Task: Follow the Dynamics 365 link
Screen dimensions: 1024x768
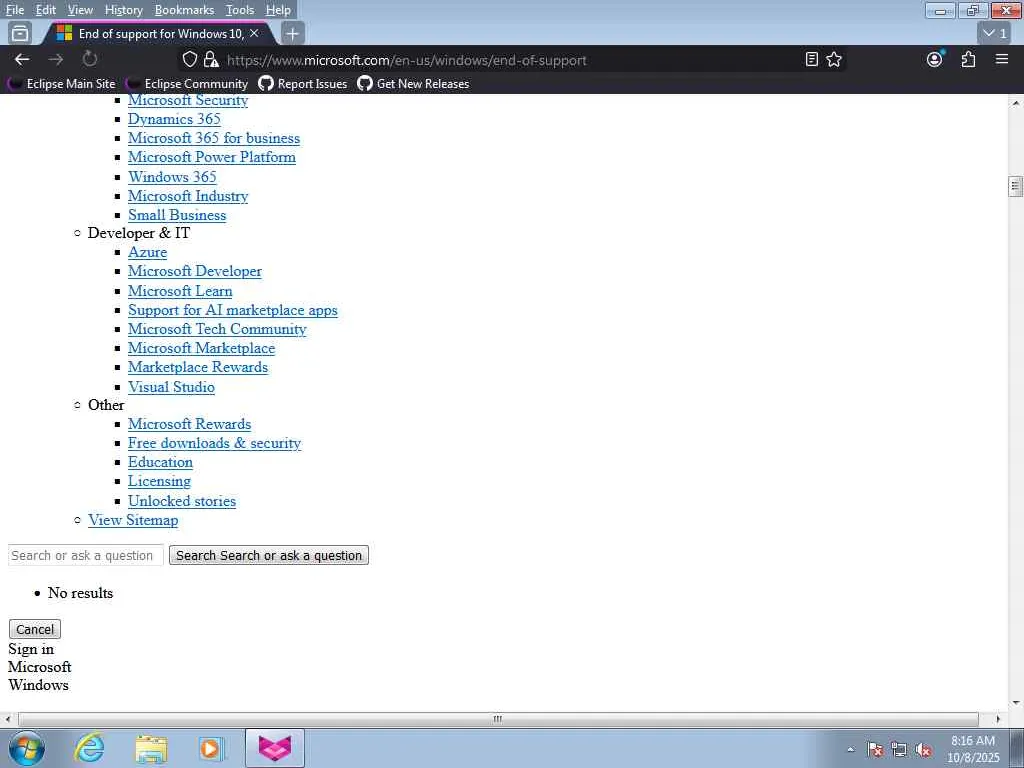Action: 174,119
